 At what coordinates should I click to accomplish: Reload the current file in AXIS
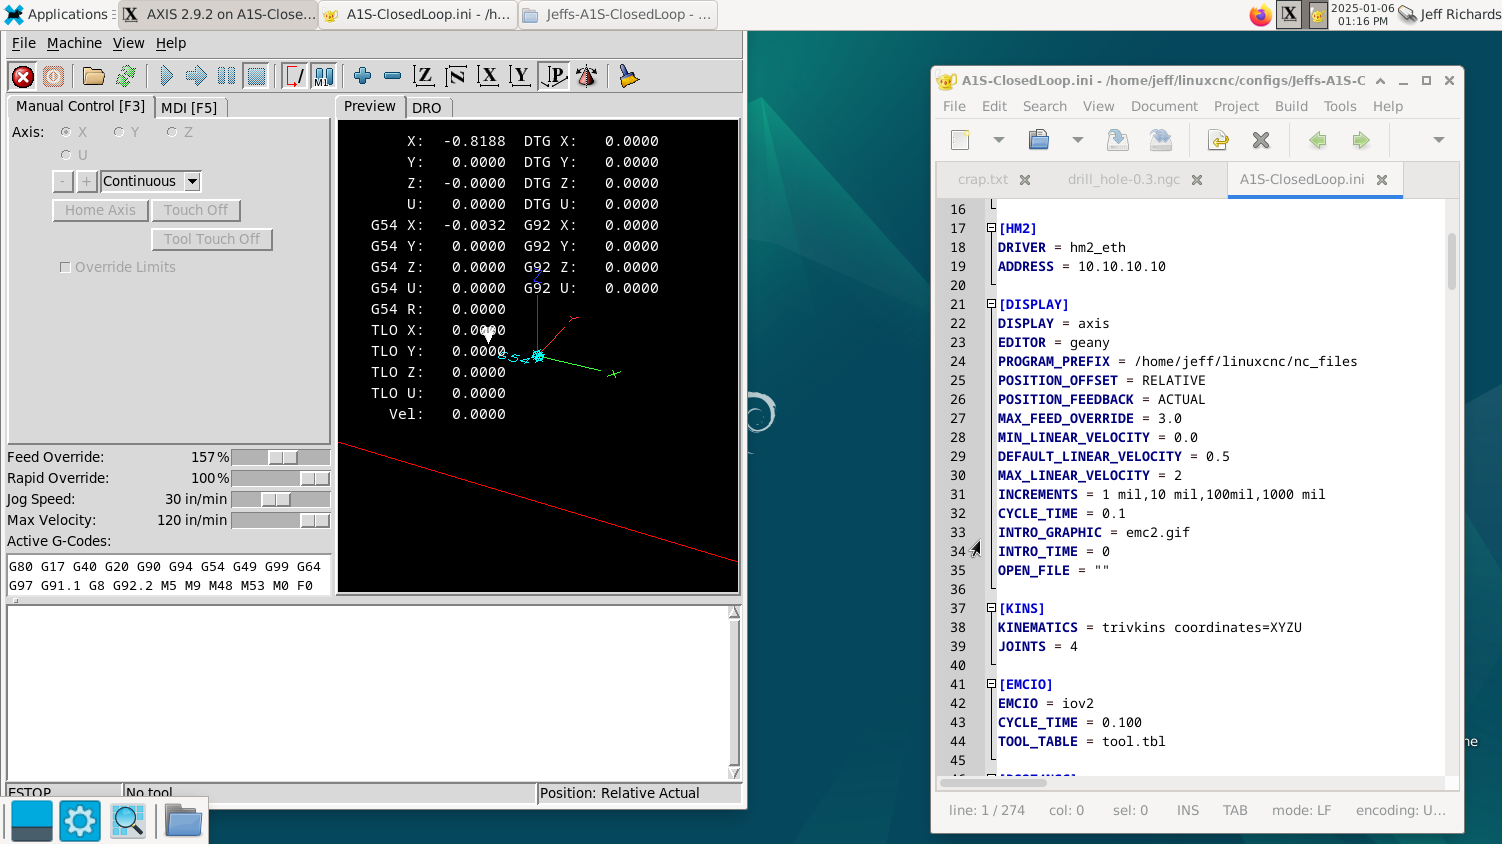pyautogui.click(x=125, y=76)
